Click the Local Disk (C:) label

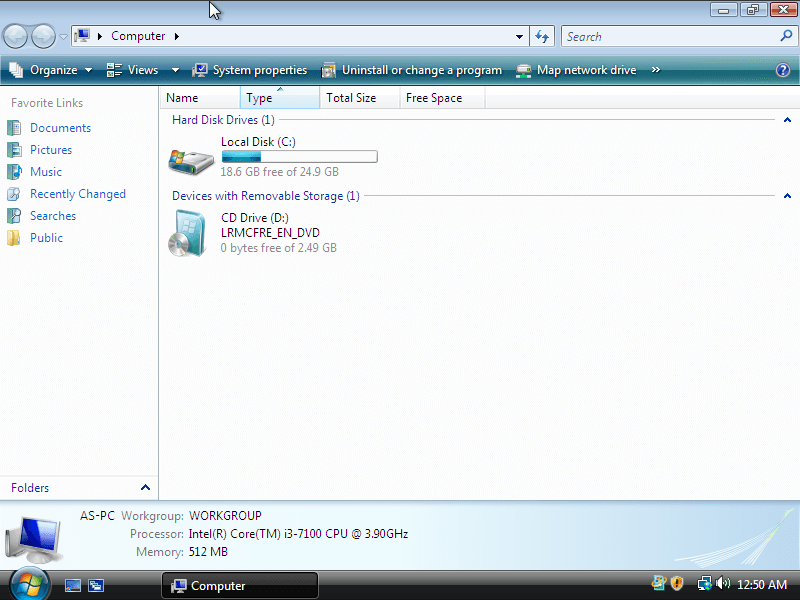[258, 142]
